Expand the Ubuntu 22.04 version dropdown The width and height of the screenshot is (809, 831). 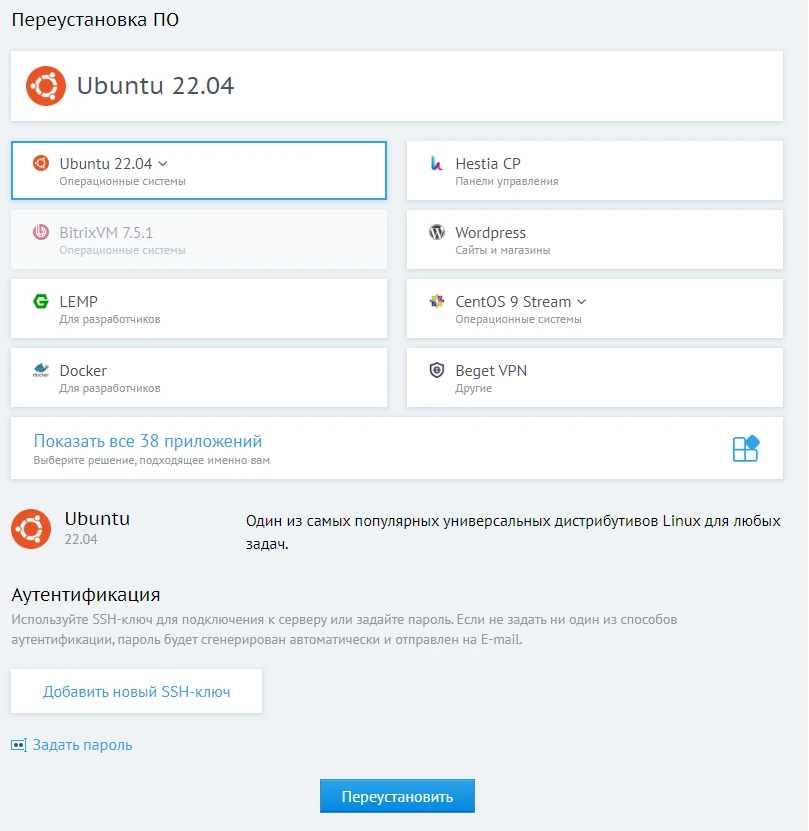pyautogui.click(x=163, y=163)
